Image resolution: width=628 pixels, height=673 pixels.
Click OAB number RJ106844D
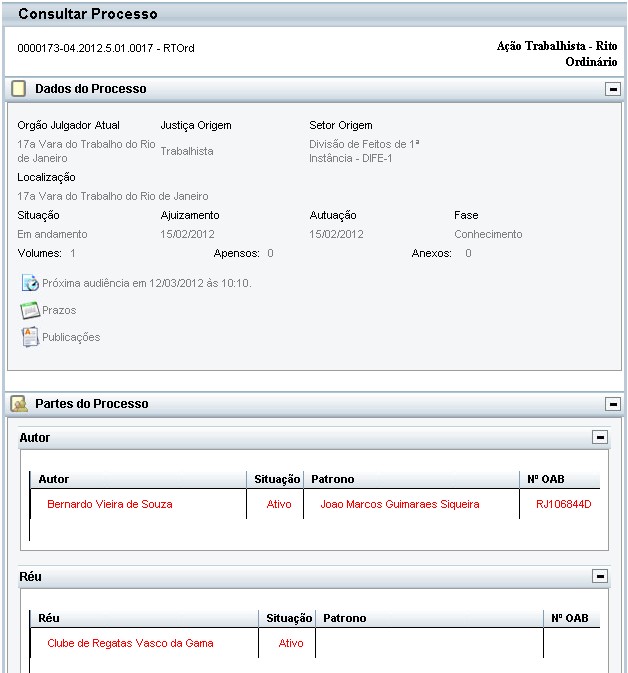[x=564, y=504]
